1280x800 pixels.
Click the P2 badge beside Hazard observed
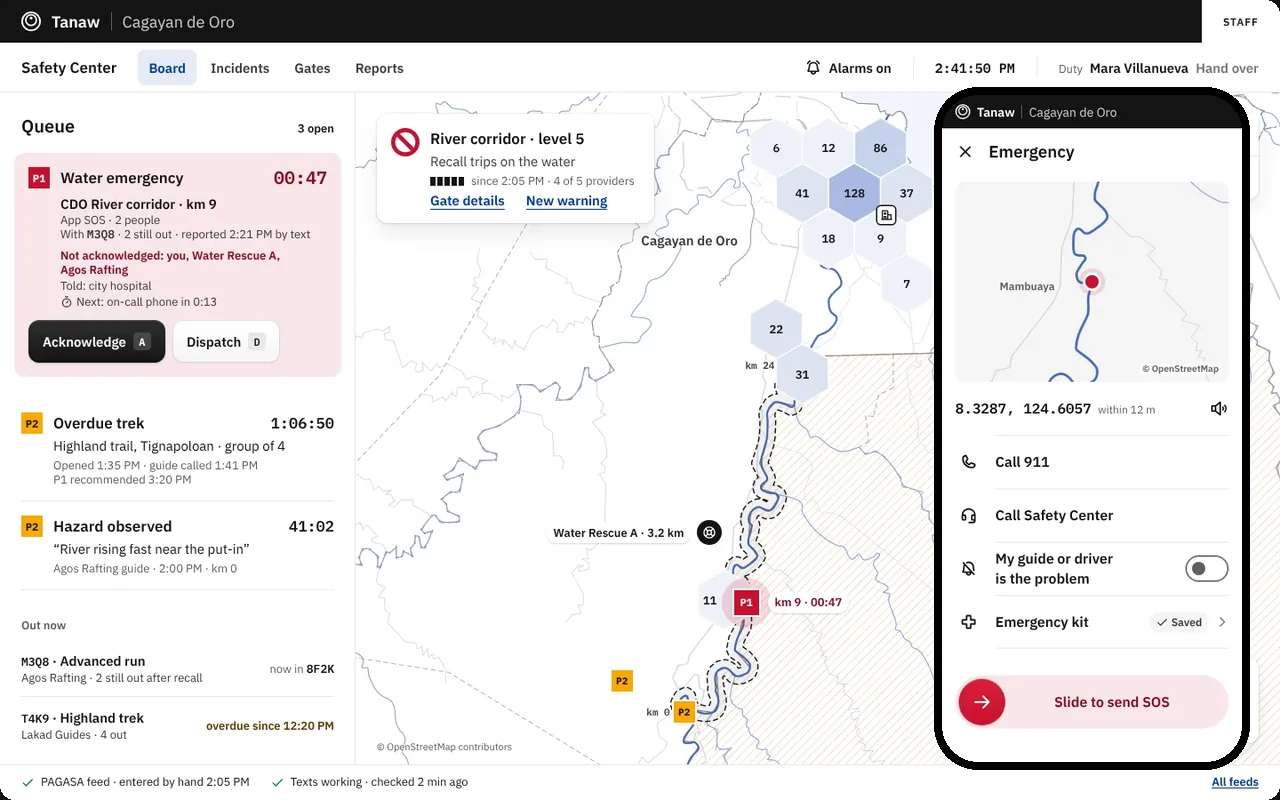(x=32, y=526)
